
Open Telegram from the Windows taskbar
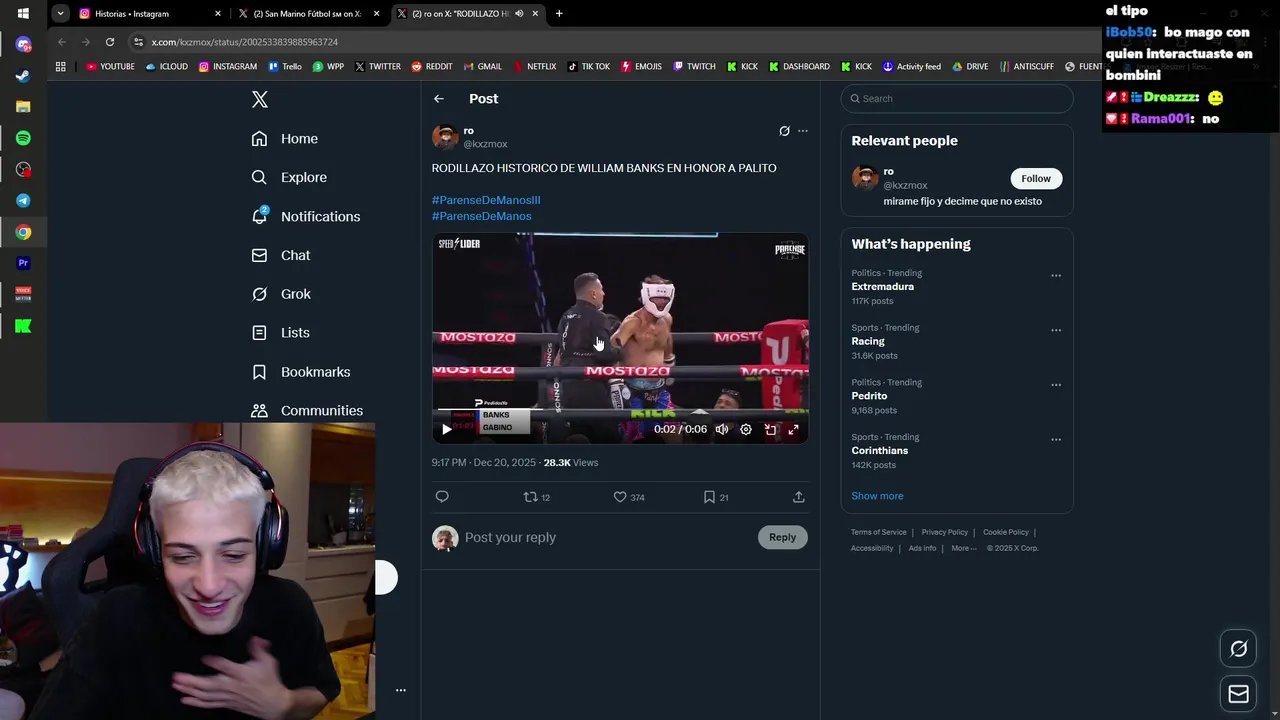(23, 201)
